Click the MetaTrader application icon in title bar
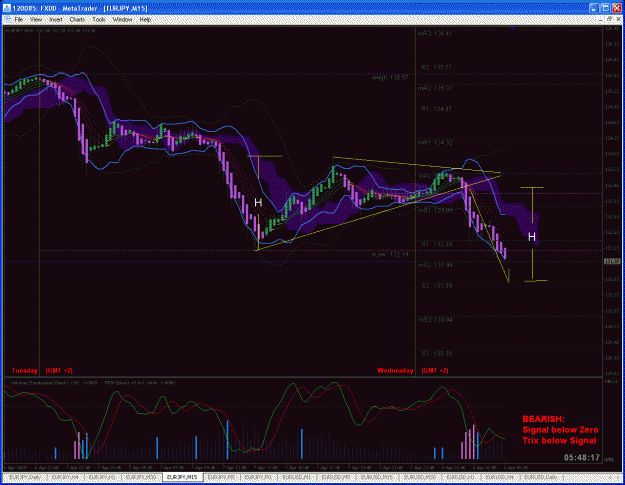This screenshot has width=625, height=485. click(x=7, y=8)
